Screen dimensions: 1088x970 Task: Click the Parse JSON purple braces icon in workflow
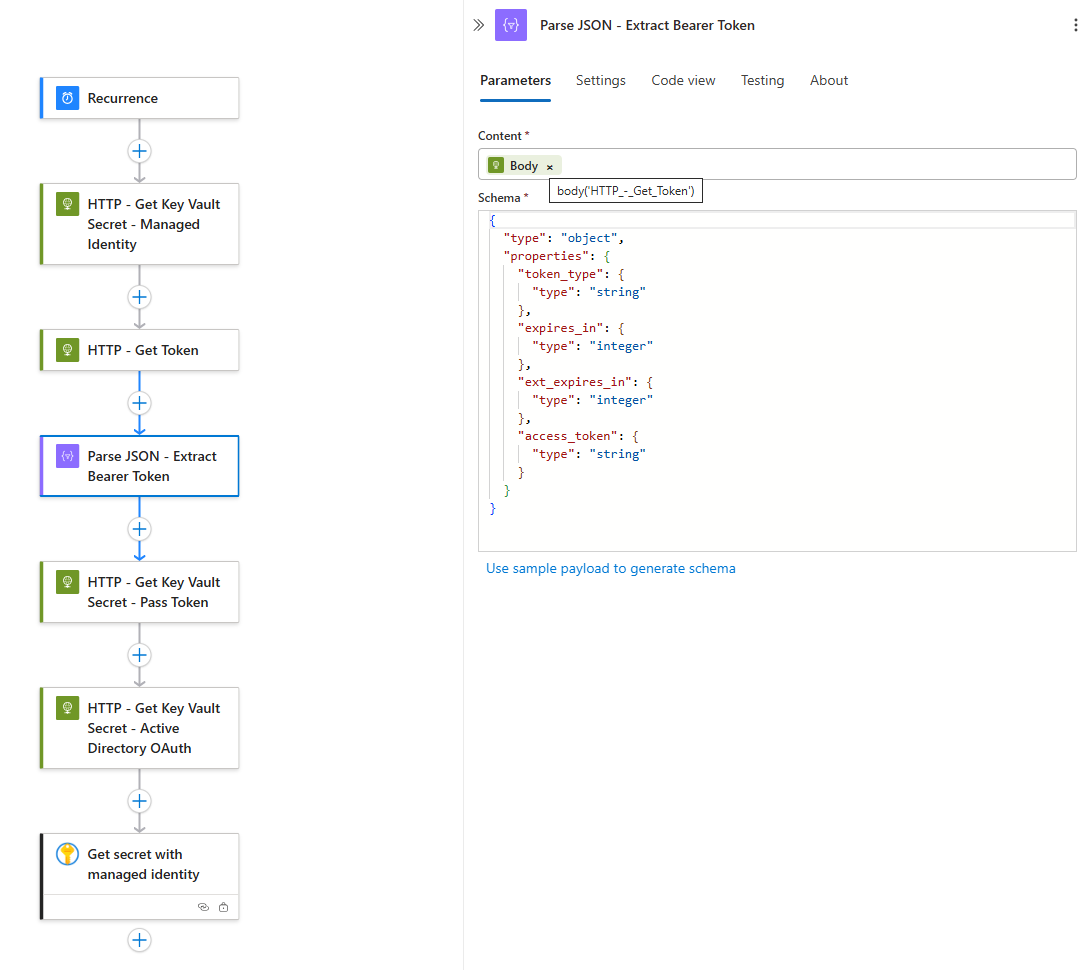(x=67, y=456)
